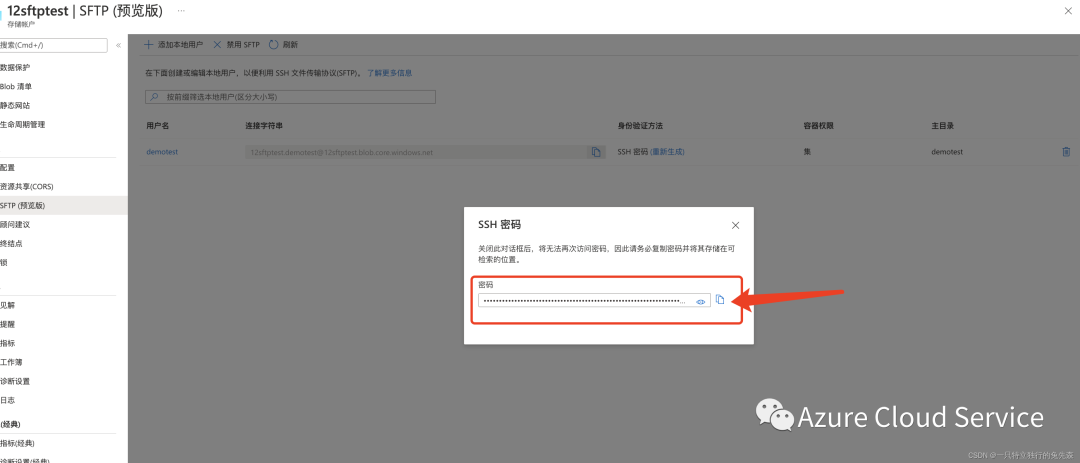Copy the demotest connection string
Image resolution: width=1080 pixels, height=463 pixels.
pyautogui.click(x=596, y=152)
